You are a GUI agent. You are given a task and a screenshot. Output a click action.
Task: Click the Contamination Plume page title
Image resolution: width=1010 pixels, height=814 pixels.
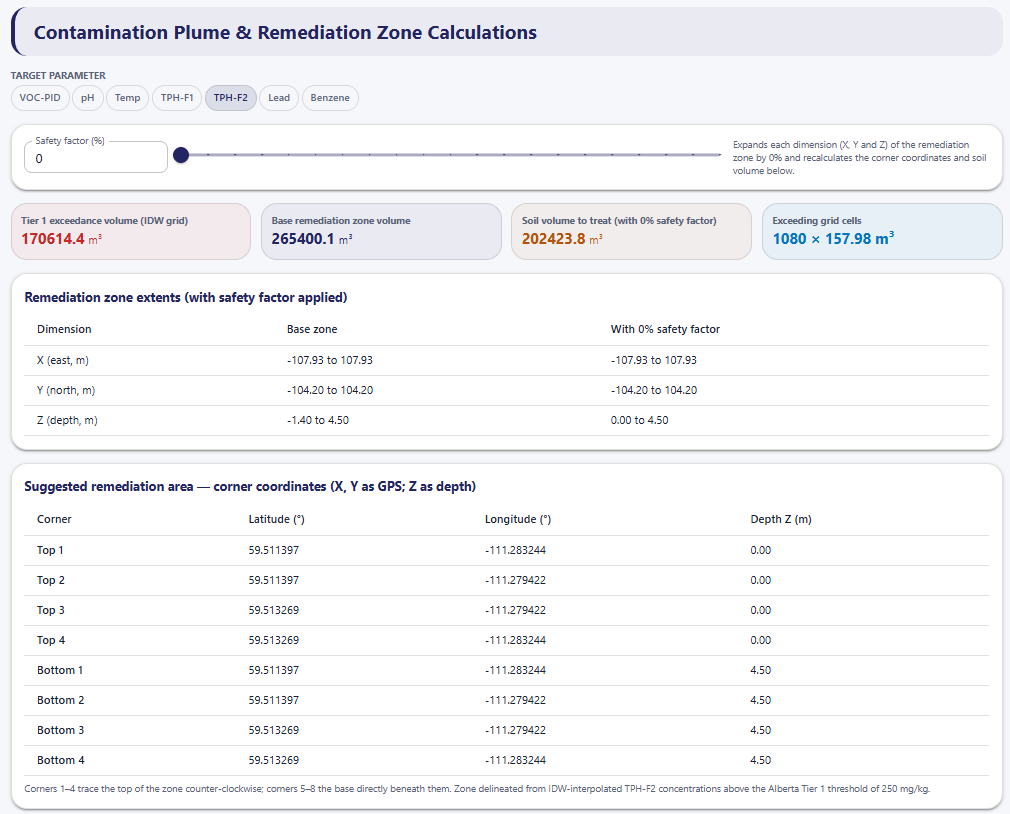pyautogui.click(x=285, y=32)
